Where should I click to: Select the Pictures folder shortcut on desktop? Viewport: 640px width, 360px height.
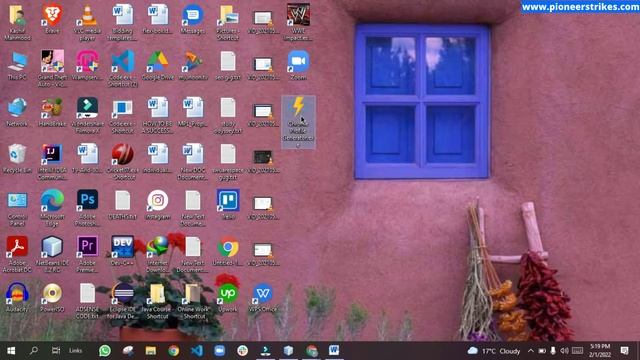228,22
